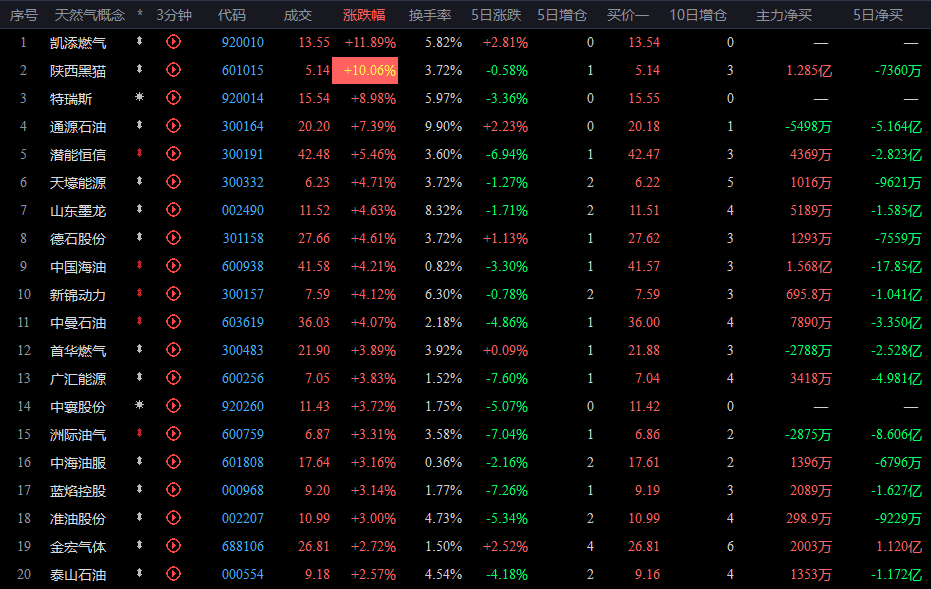Viewport: 931px width, 589px height.
Task: Select the 广汇能源 stock name
Action: (x=78, y=378)
